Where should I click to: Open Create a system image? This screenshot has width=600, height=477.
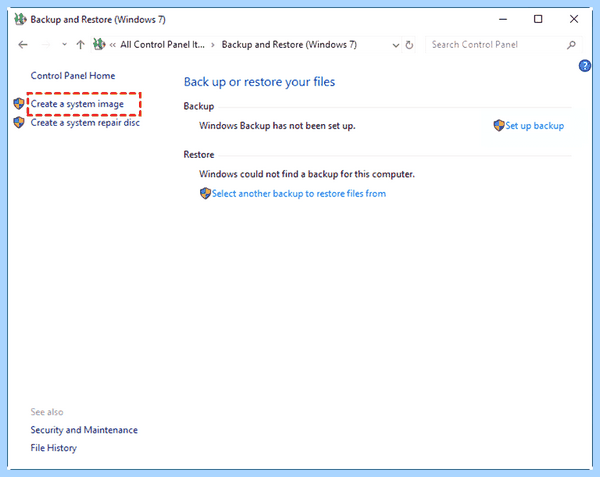pos(77,104)
